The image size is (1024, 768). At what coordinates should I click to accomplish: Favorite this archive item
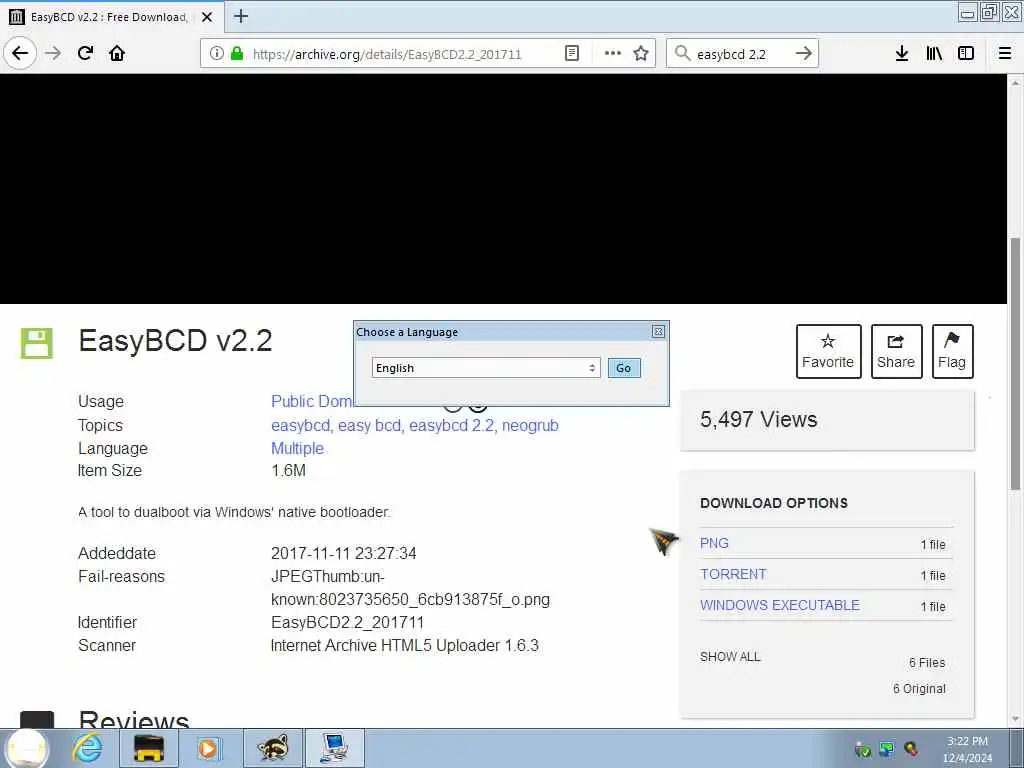(x=828, y=351)
